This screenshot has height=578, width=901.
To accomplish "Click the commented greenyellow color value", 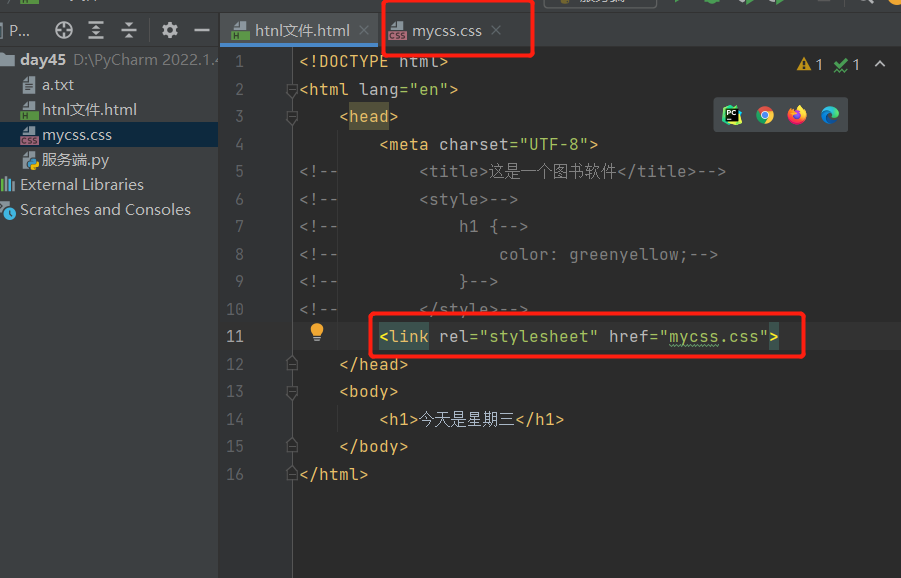I will [623, 255].
